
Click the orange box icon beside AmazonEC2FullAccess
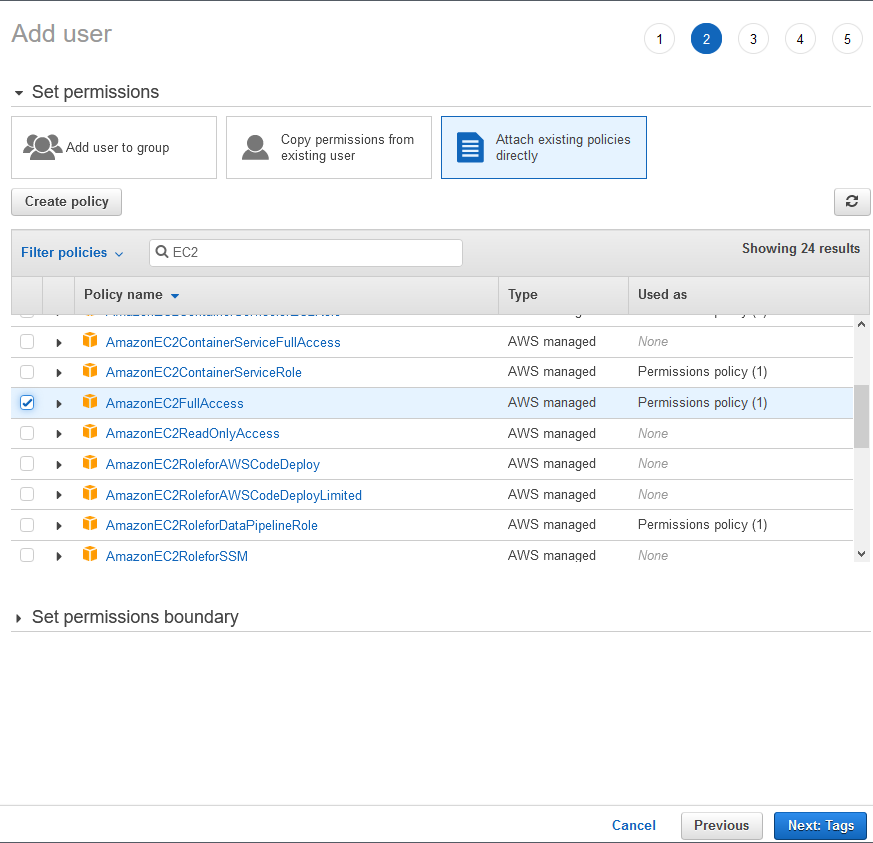90,402
